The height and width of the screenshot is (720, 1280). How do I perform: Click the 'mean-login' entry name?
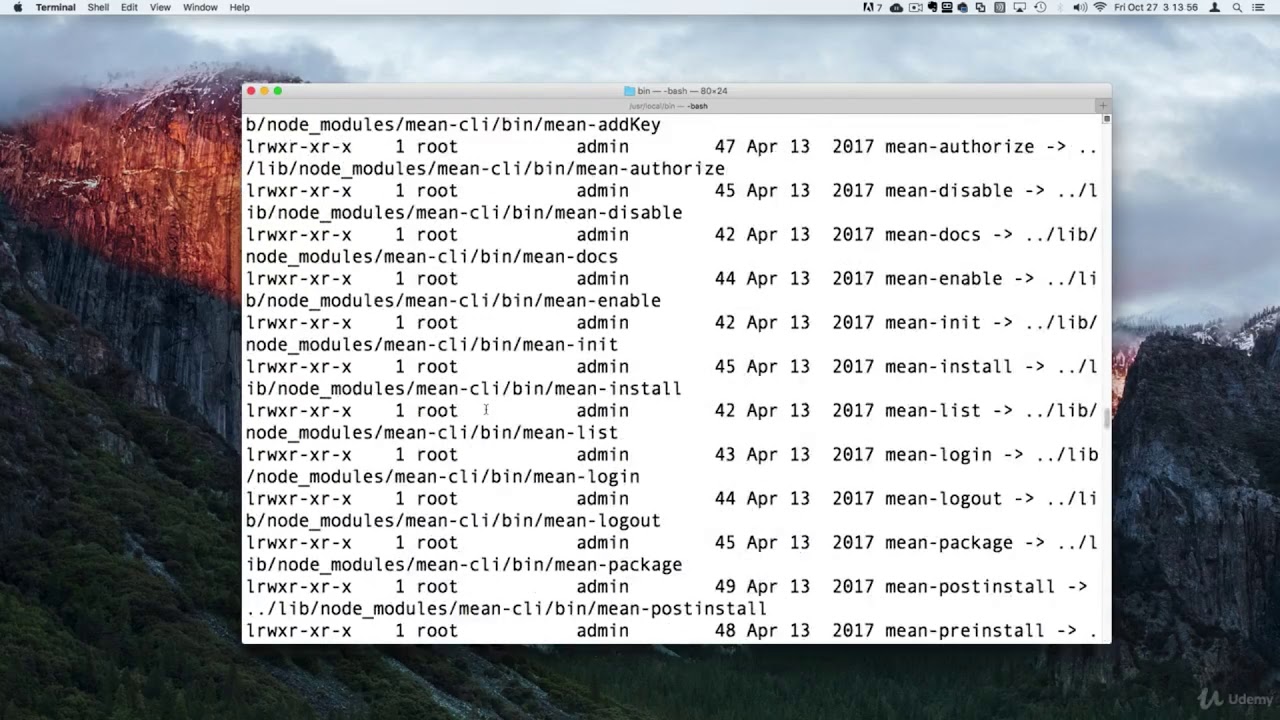point(938,455)
